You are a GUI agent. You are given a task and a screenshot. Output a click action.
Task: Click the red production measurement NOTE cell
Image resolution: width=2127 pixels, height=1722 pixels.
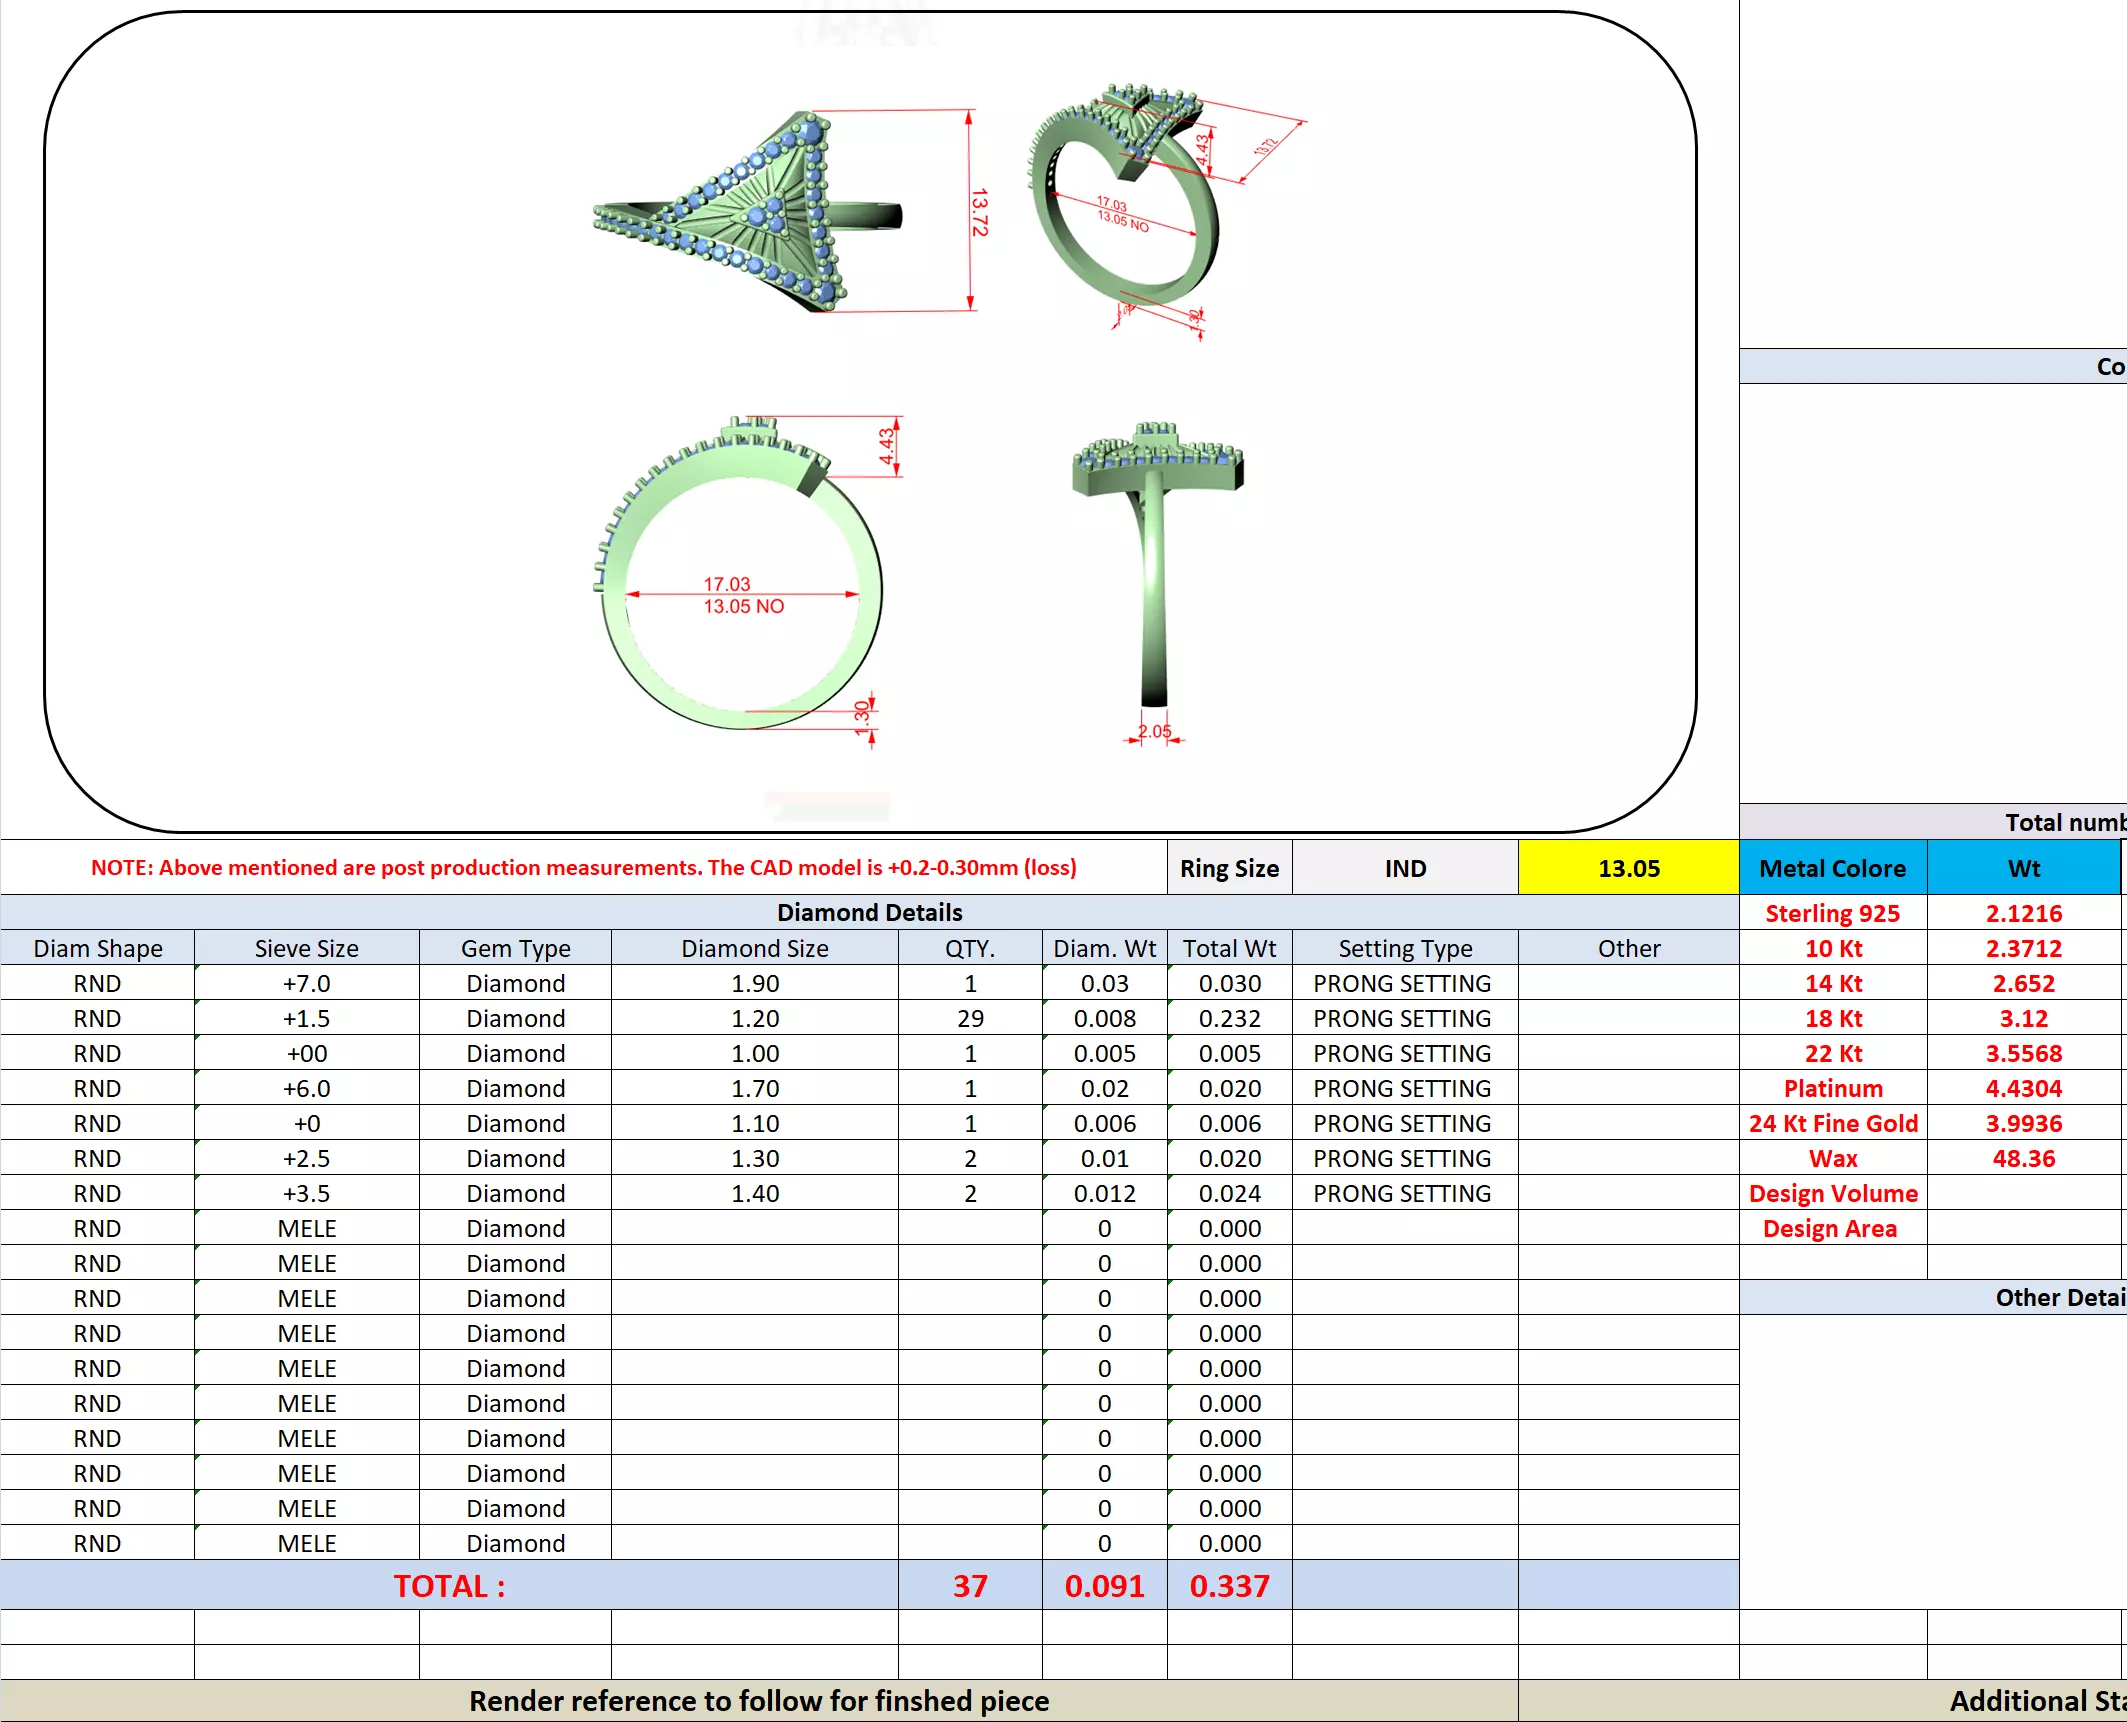tap(583, 868)
